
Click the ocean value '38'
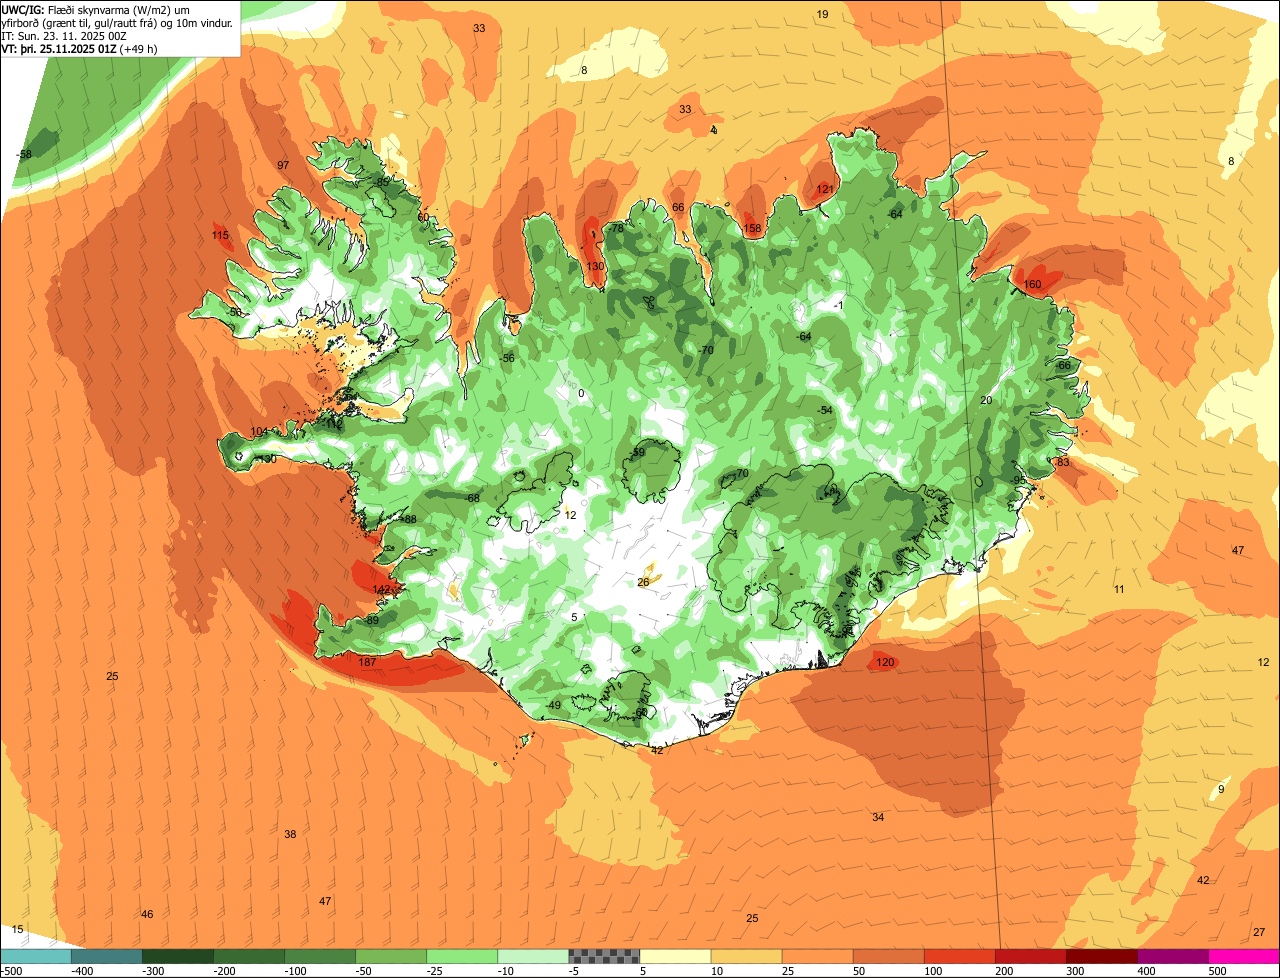[x=290, y=834]
